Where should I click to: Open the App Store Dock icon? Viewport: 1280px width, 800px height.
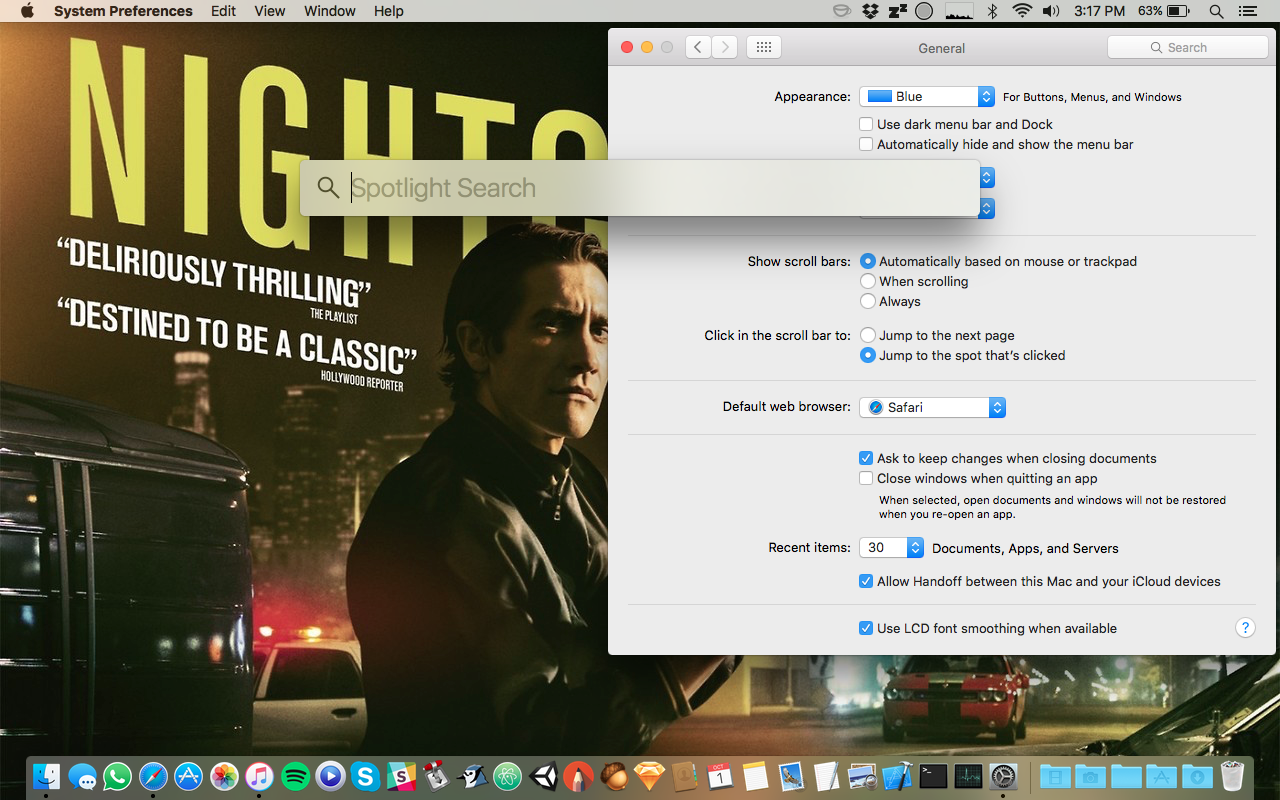coord(188,776)
